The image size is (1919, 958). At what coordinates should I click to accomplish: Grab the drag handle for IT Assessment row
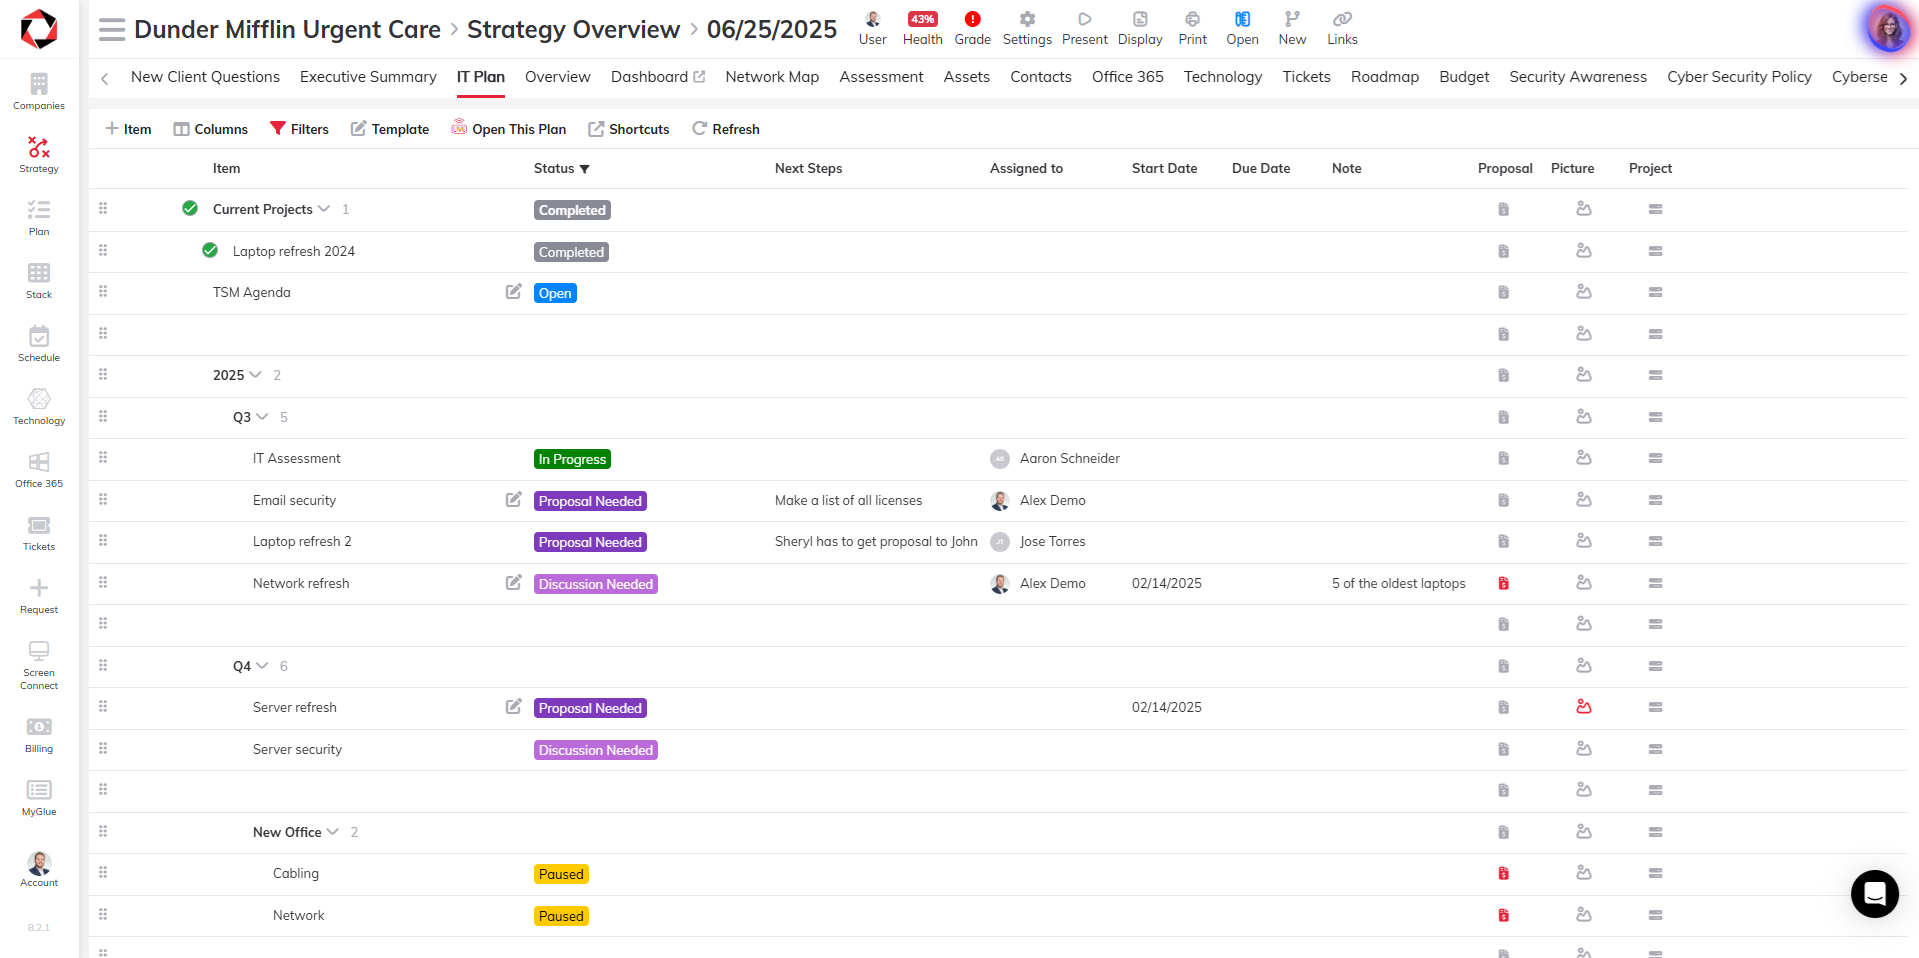(103, 458)
